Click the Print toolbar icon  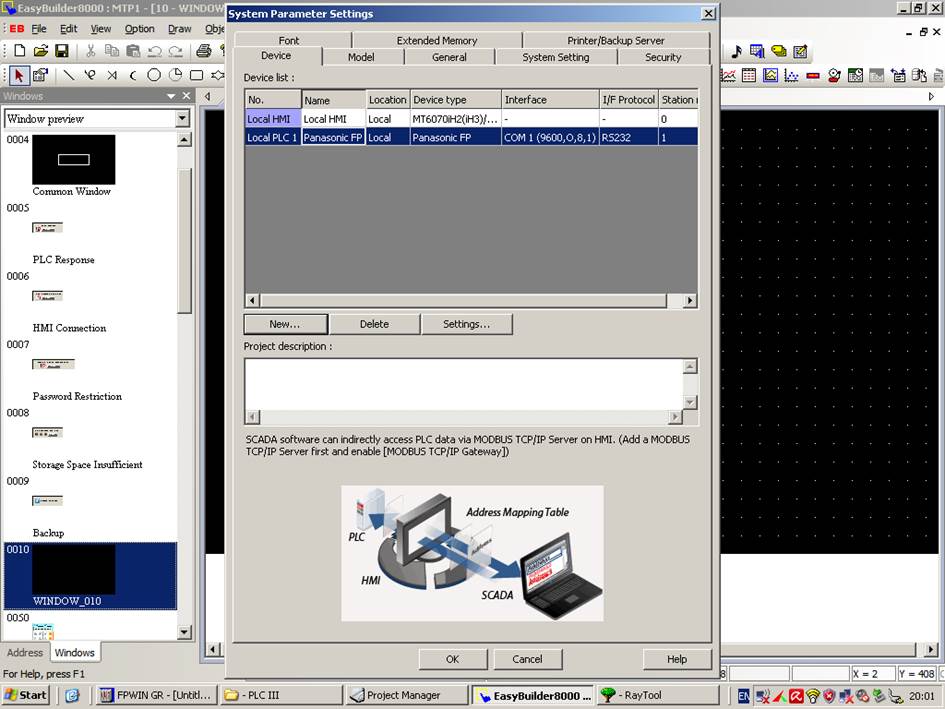click(x=203, y=51)
